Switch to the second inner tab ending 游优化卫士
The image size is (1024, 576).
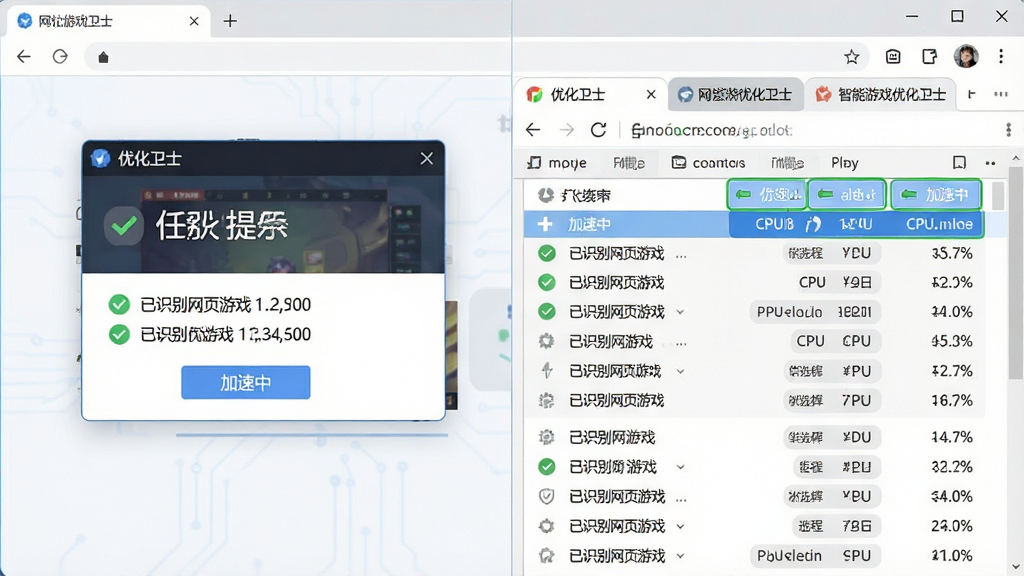point(735,95)
